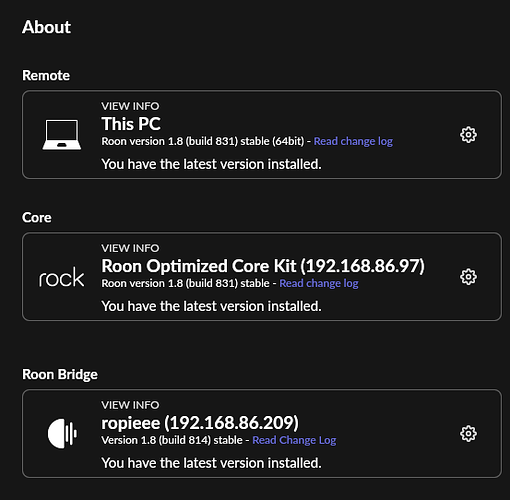Click the Roon version 1.8 64bit text

click(x=203, y=141)
